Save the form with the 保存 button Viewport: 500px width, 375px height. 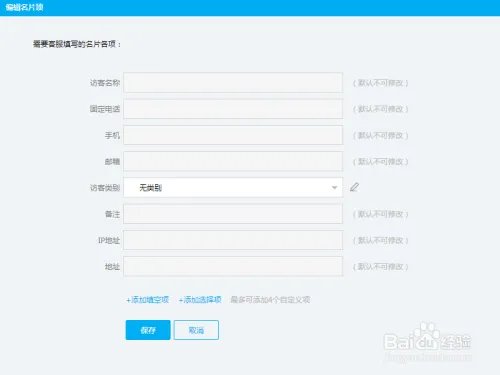click(148, 330)
